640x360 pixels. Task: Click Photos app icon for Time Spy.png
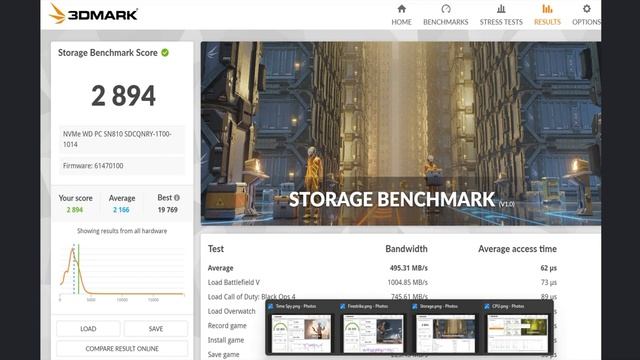[270, 306]
